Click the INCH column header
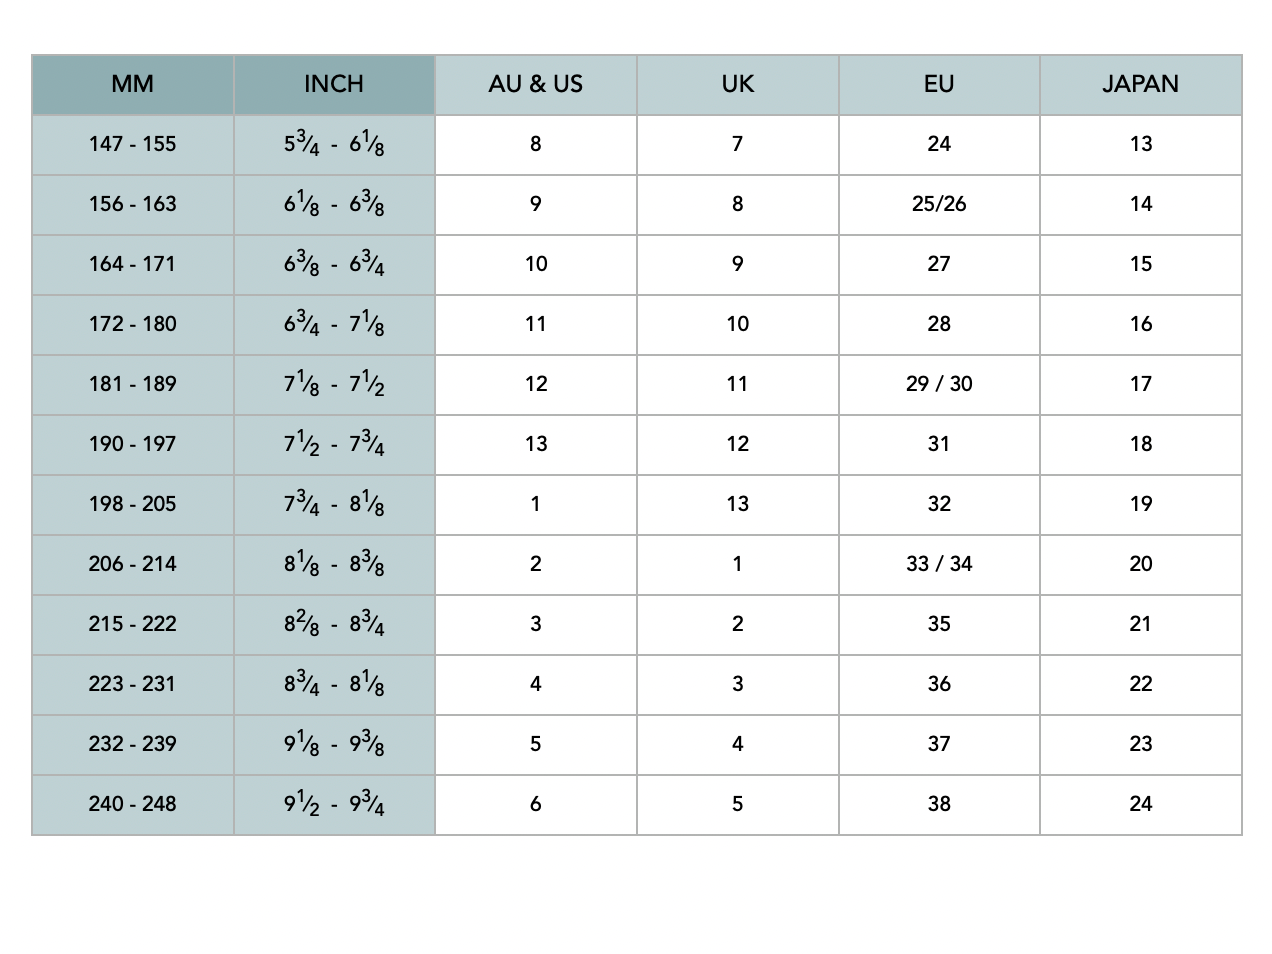Image resolution: width=1272 pixels, height=954 pixels. [x=334, y=84]
